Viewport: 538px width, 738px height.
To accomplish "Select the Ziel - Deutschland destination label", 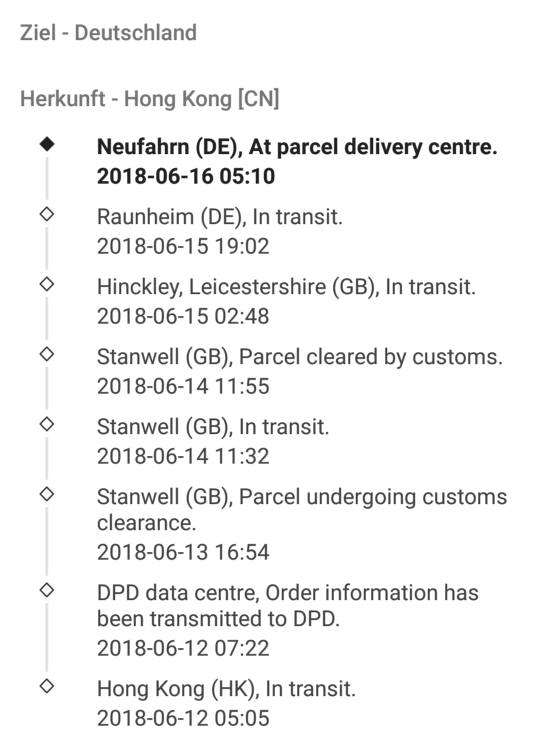I will tap(108, 33).
